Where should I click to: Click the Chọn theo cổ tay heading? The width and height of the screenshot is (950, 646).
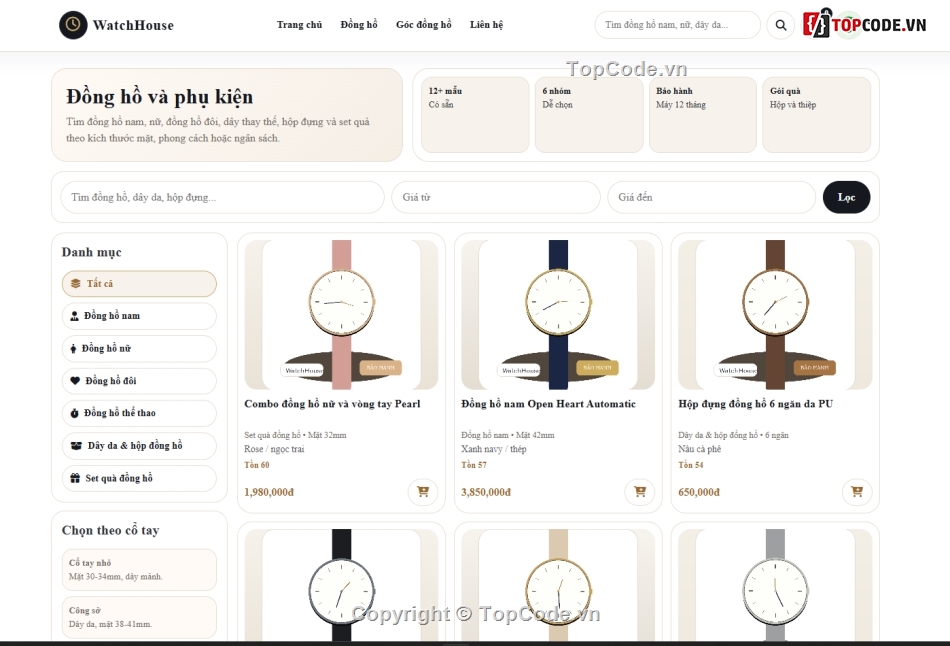[x=110, y=530]
